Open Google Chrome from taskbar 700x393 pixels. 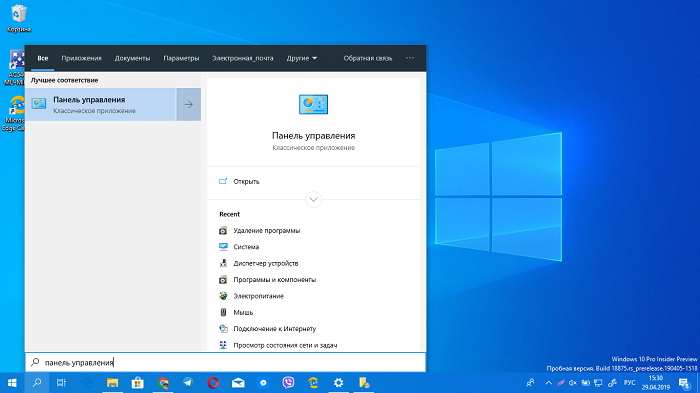pos(163,383)
